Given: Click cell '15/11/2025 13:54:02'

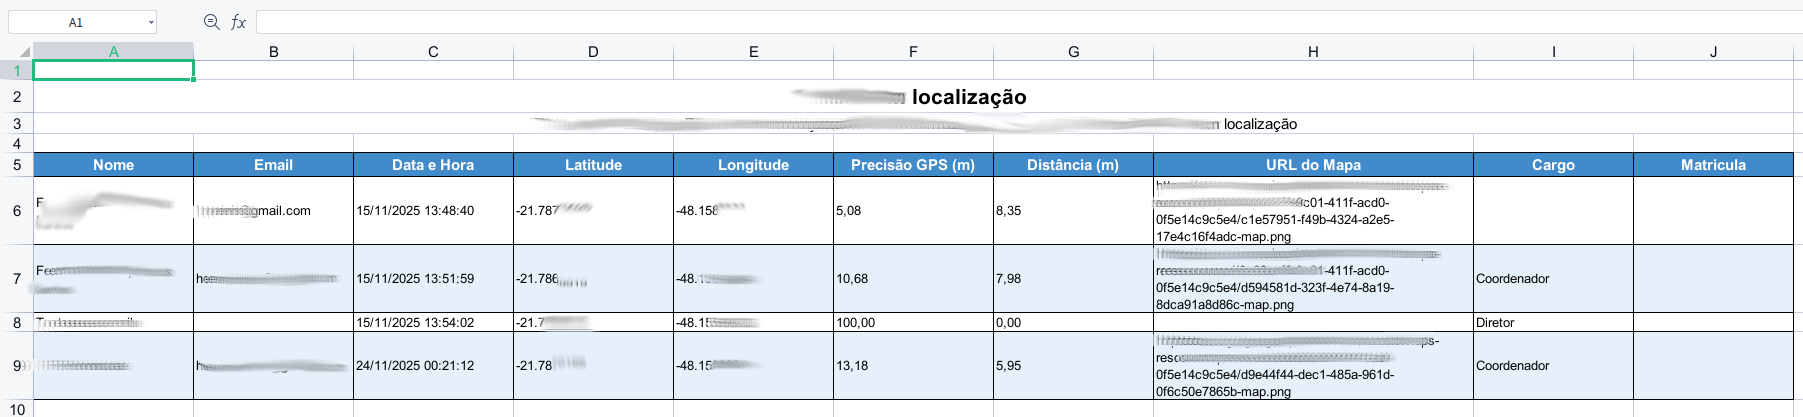Looking at the screenshot, I should click(433, 322).
